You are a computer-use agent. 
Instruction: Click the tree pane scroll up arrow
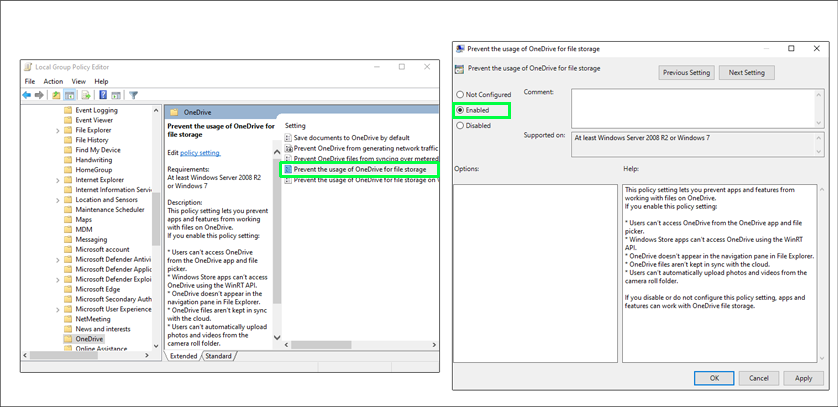coord(156,111)
